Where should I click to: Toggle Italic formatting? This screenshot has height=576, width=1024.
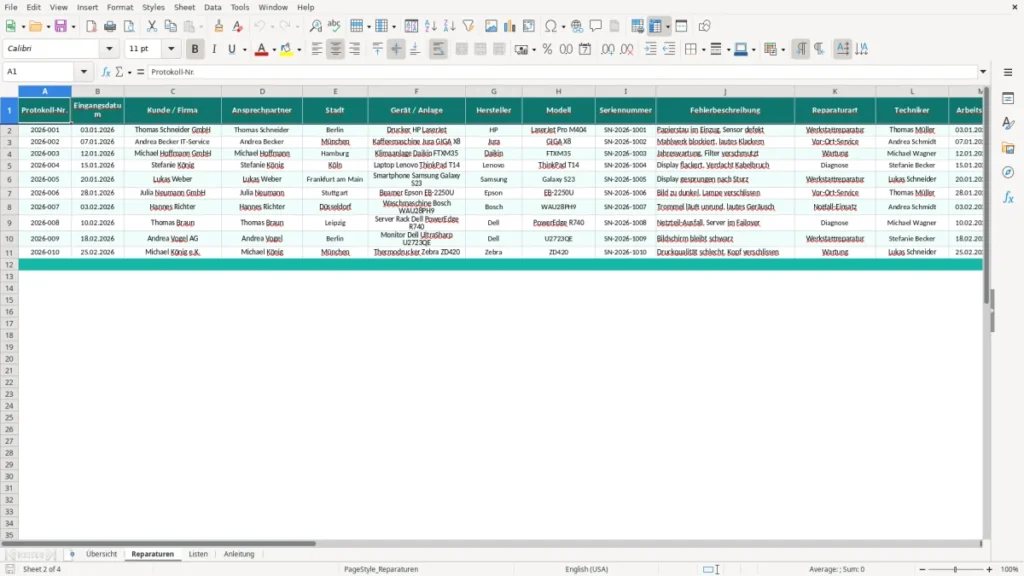point(214,49)
